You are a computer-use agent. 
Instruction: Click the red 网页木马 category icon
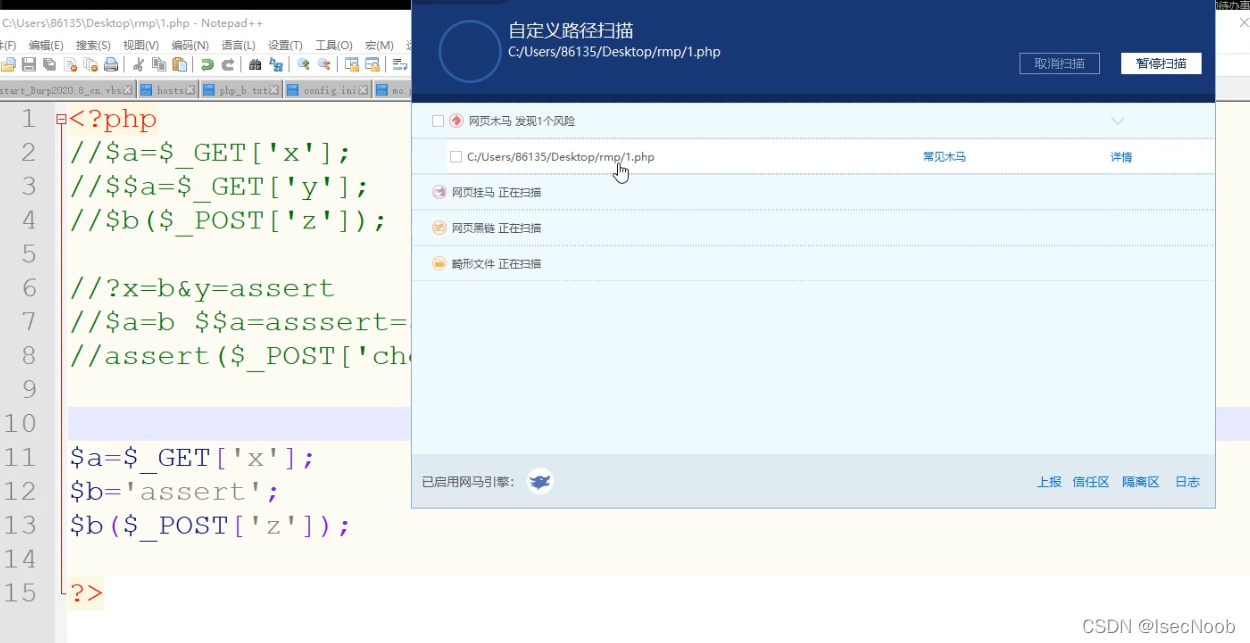(x=456, y=121)
